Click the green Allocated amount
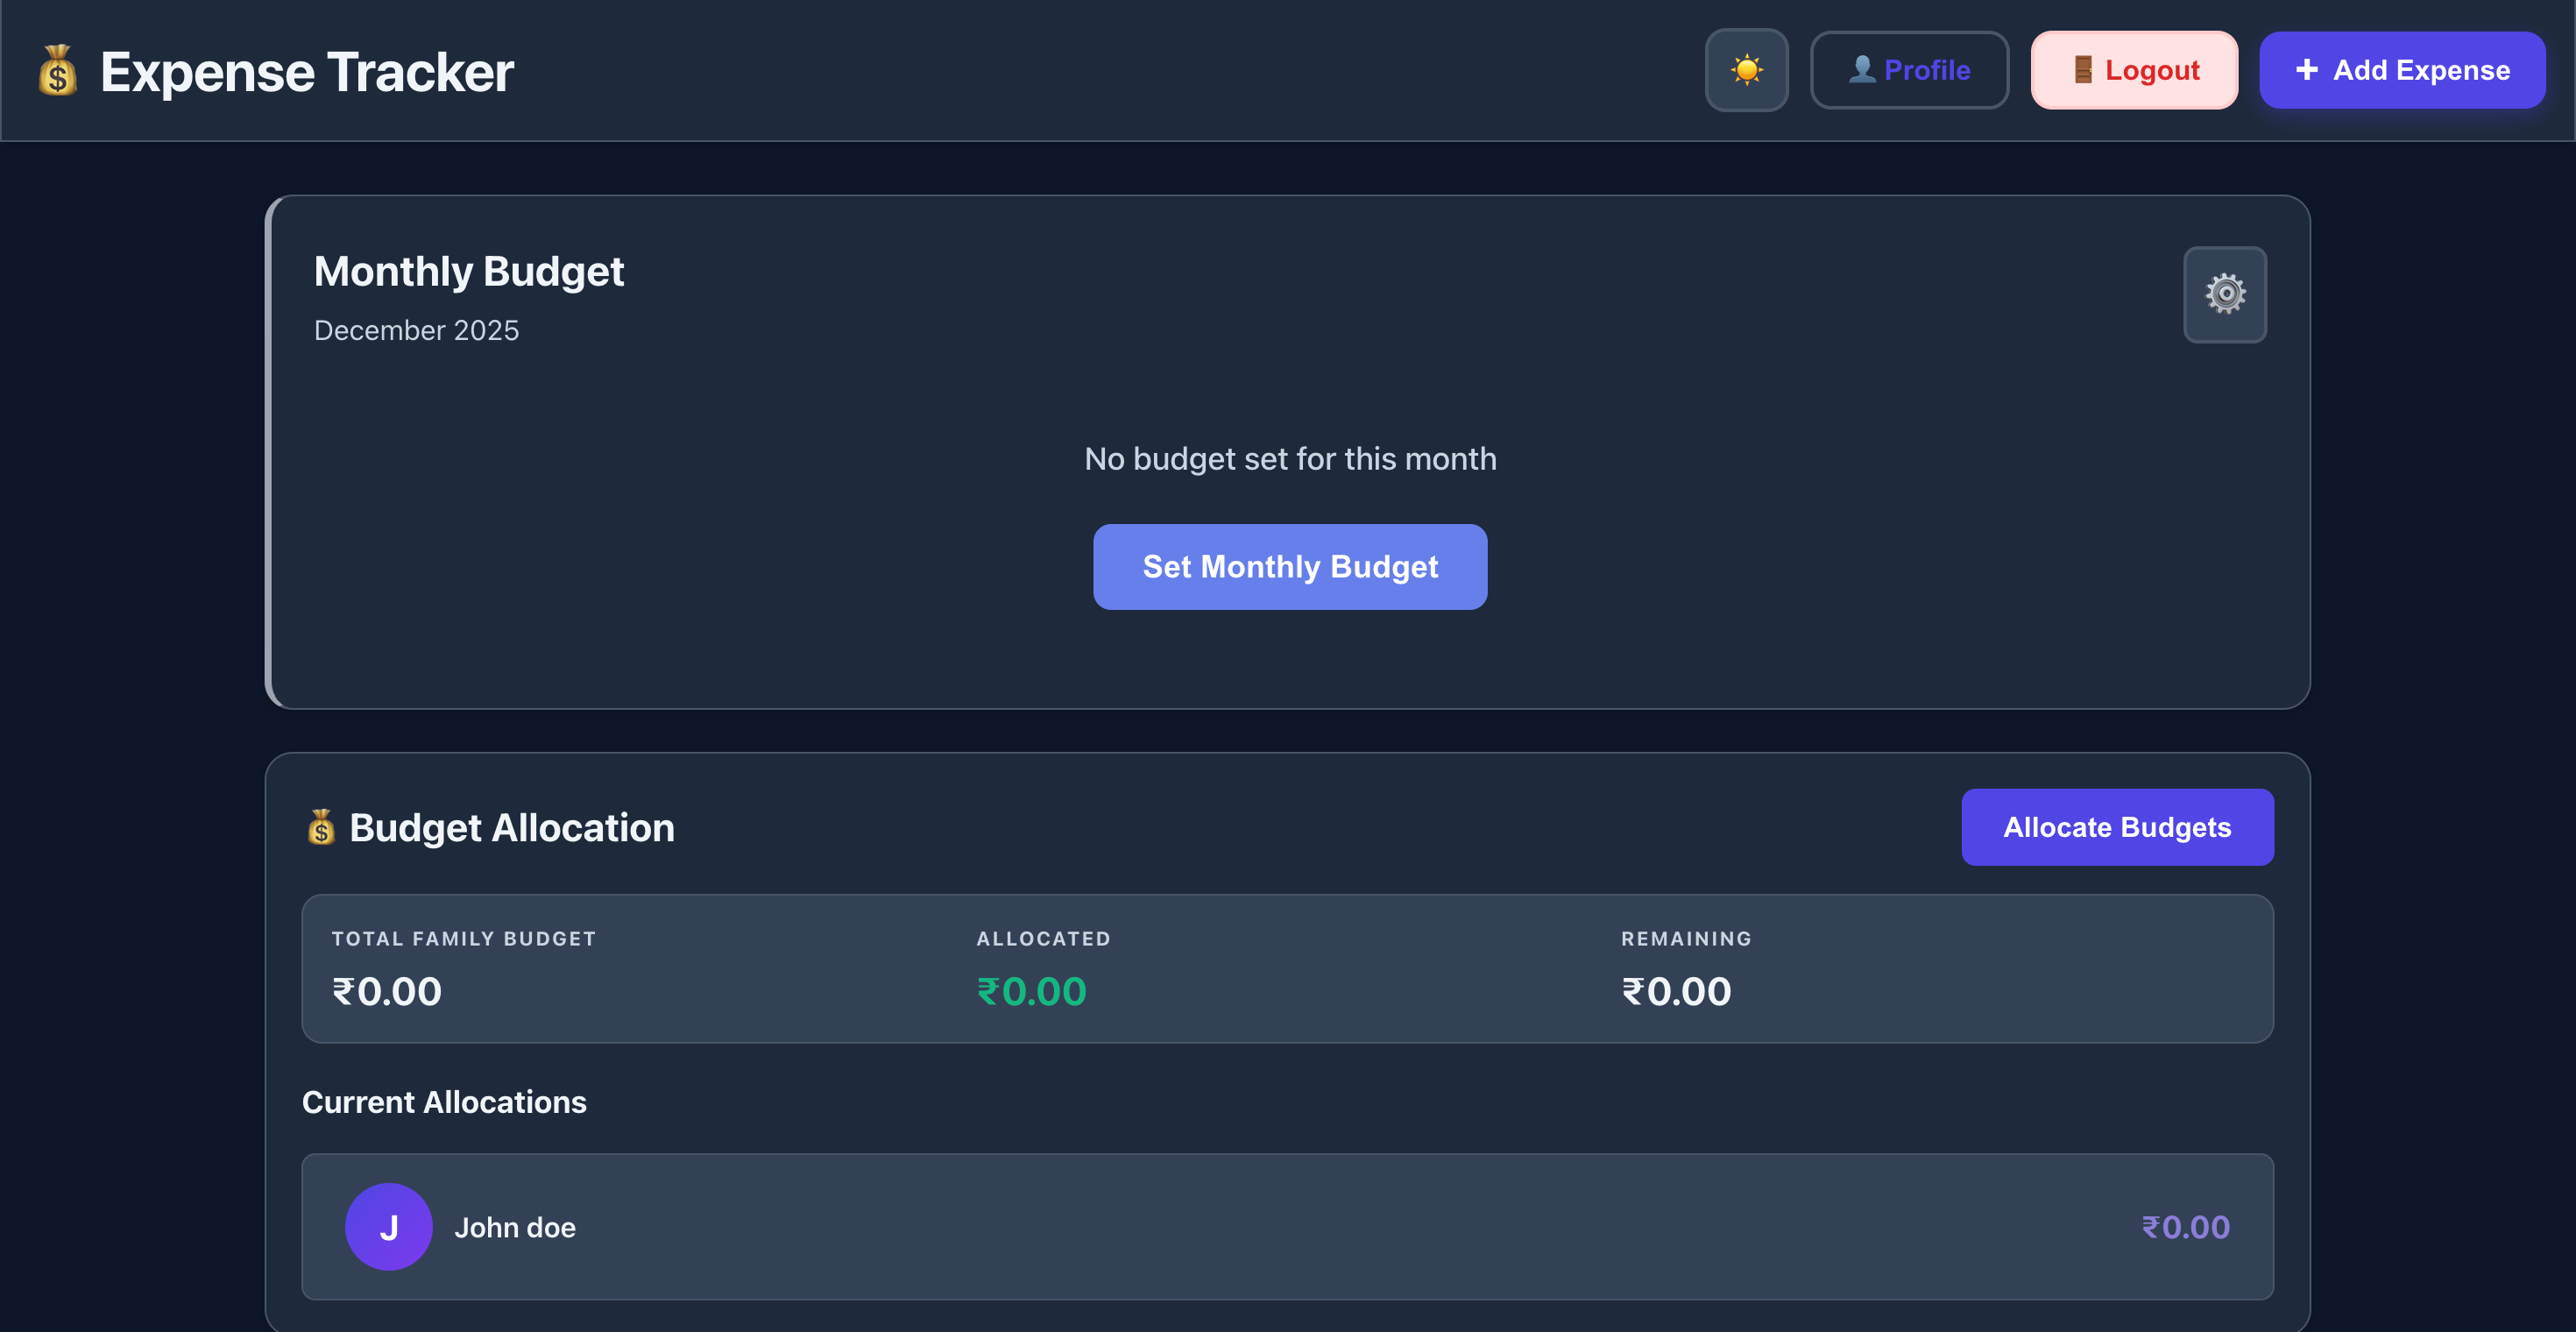 (1031, 990)
